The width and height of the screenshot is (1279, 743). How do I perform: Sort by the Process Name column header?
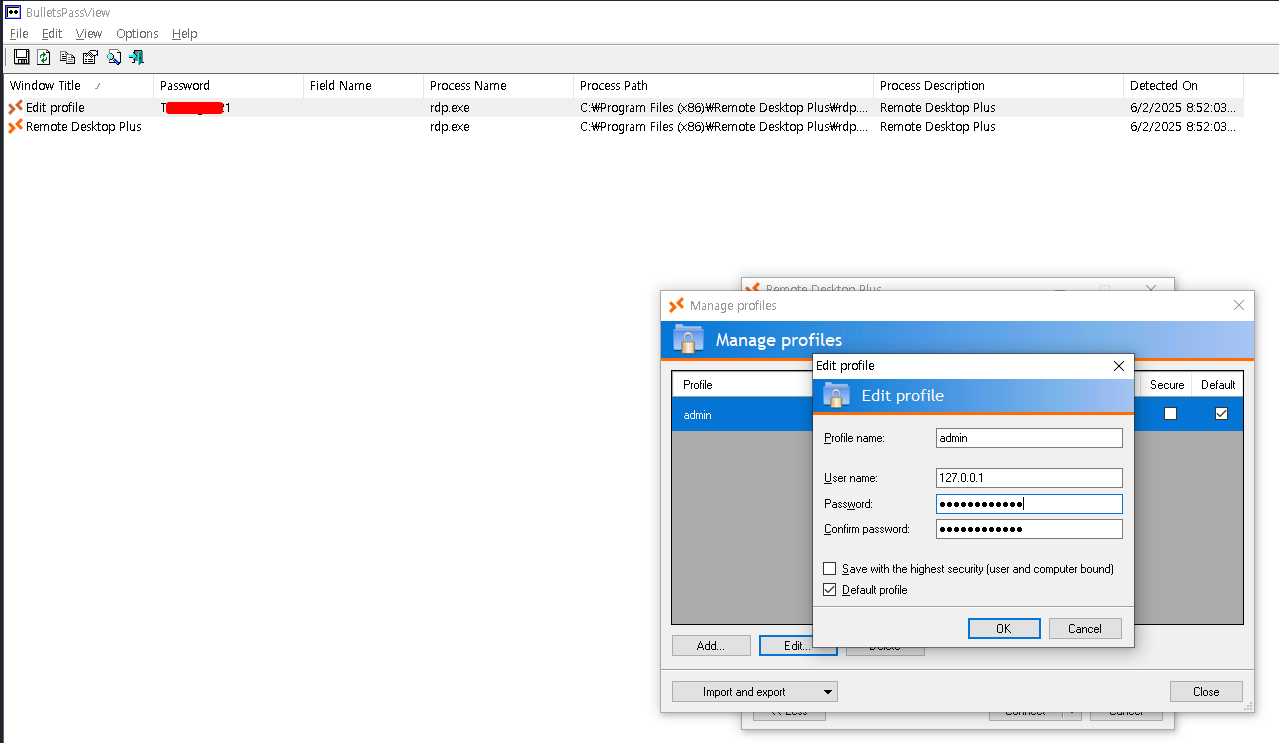click(x=498, y=86)
